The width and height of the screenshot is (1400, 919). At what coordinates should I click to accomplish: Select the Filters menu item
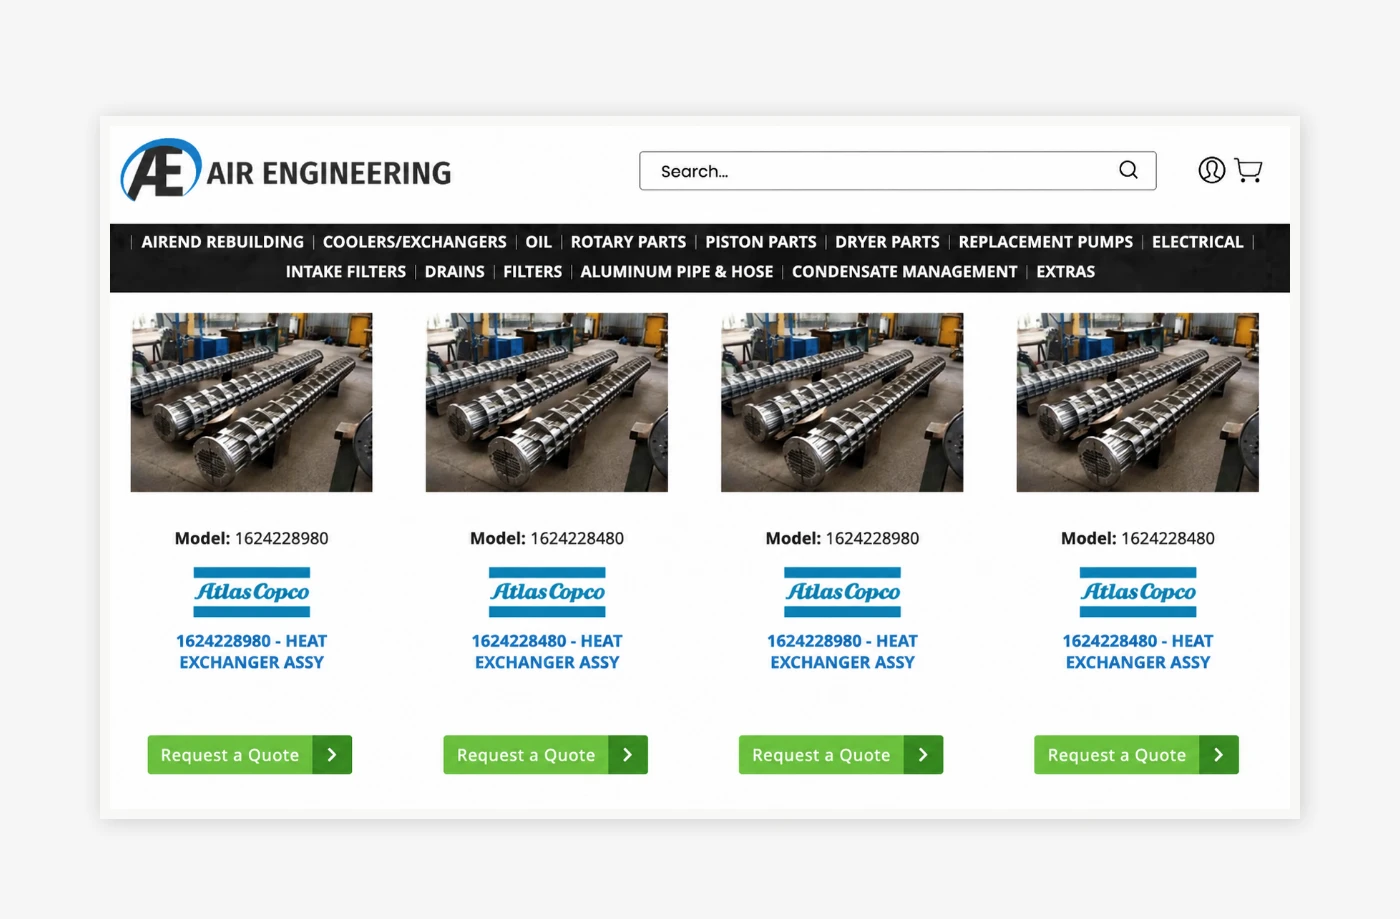[x=532, y=272]
